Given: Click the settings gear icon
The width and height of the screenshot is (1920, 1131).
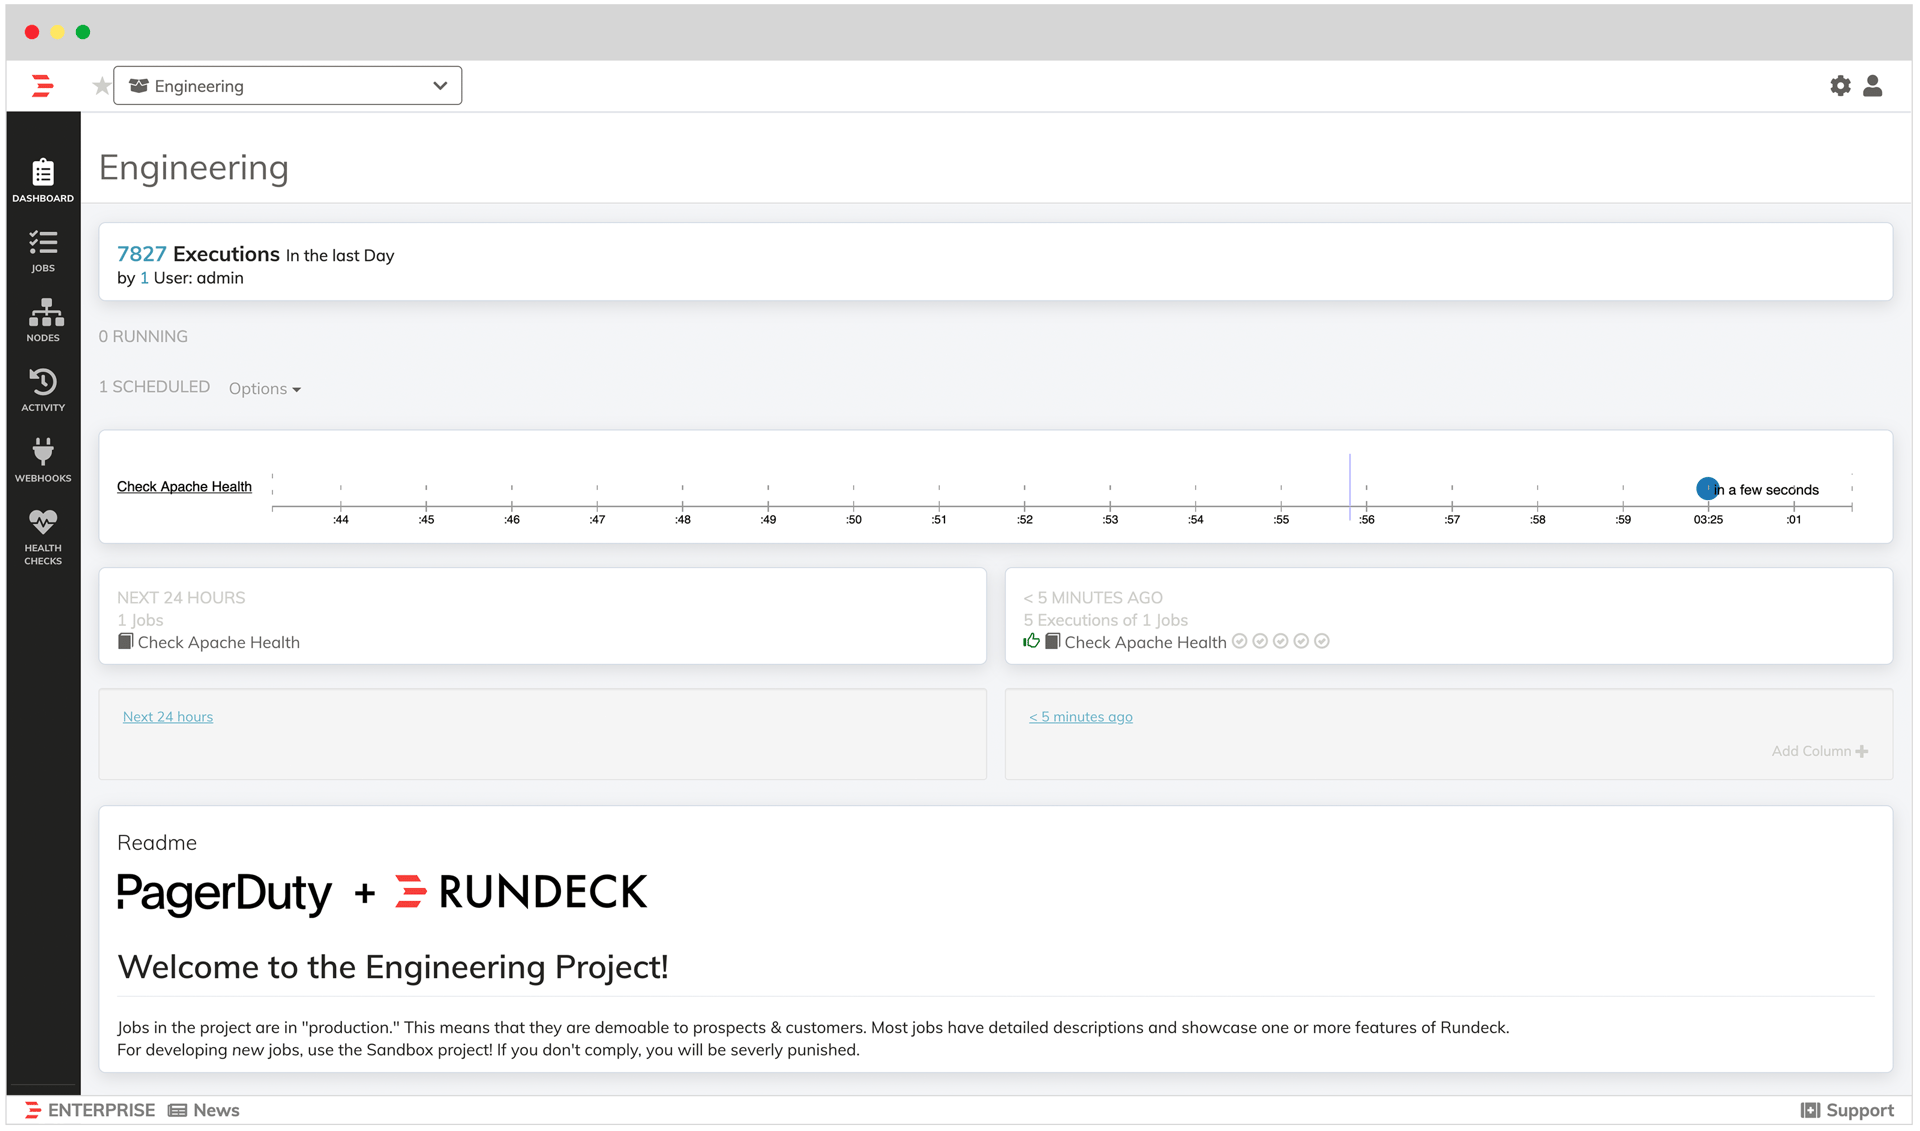Looking at the screenshot, I should click(1840, 86).
